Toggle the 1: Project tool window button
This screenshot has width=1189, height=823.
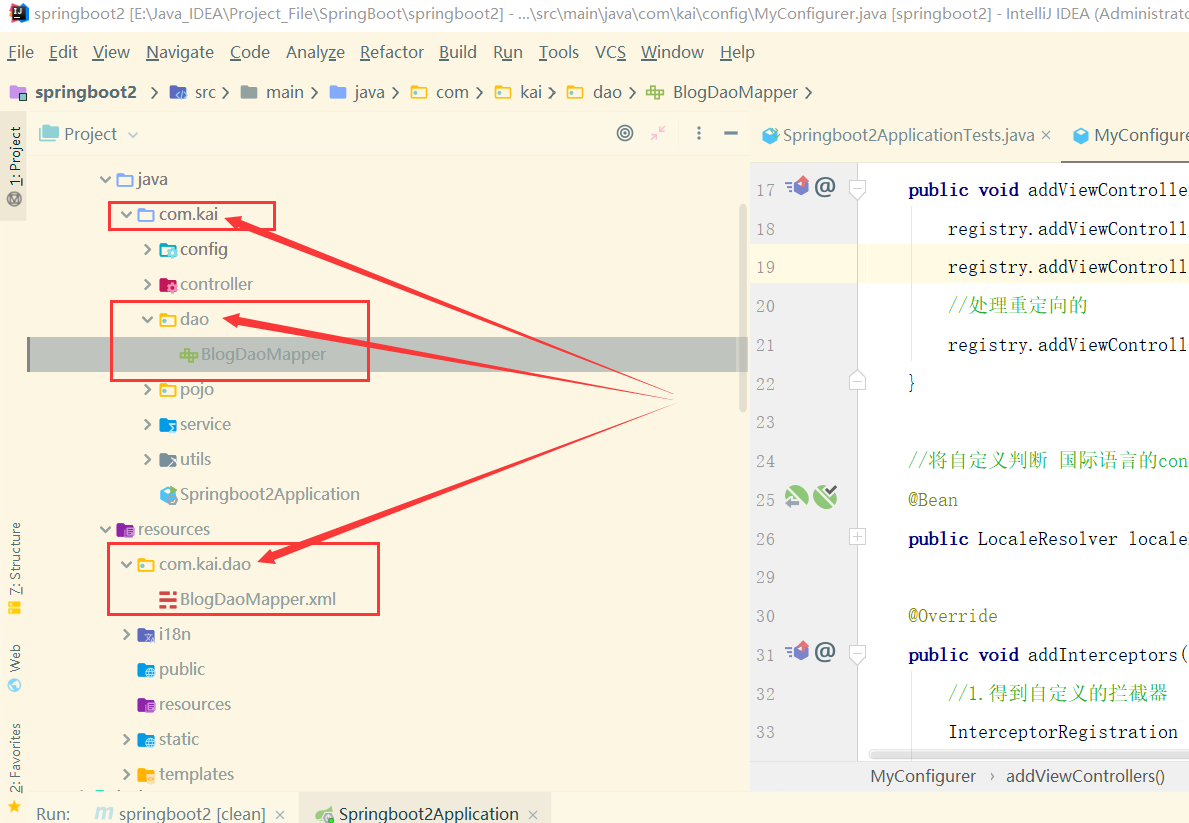(14, 165)
